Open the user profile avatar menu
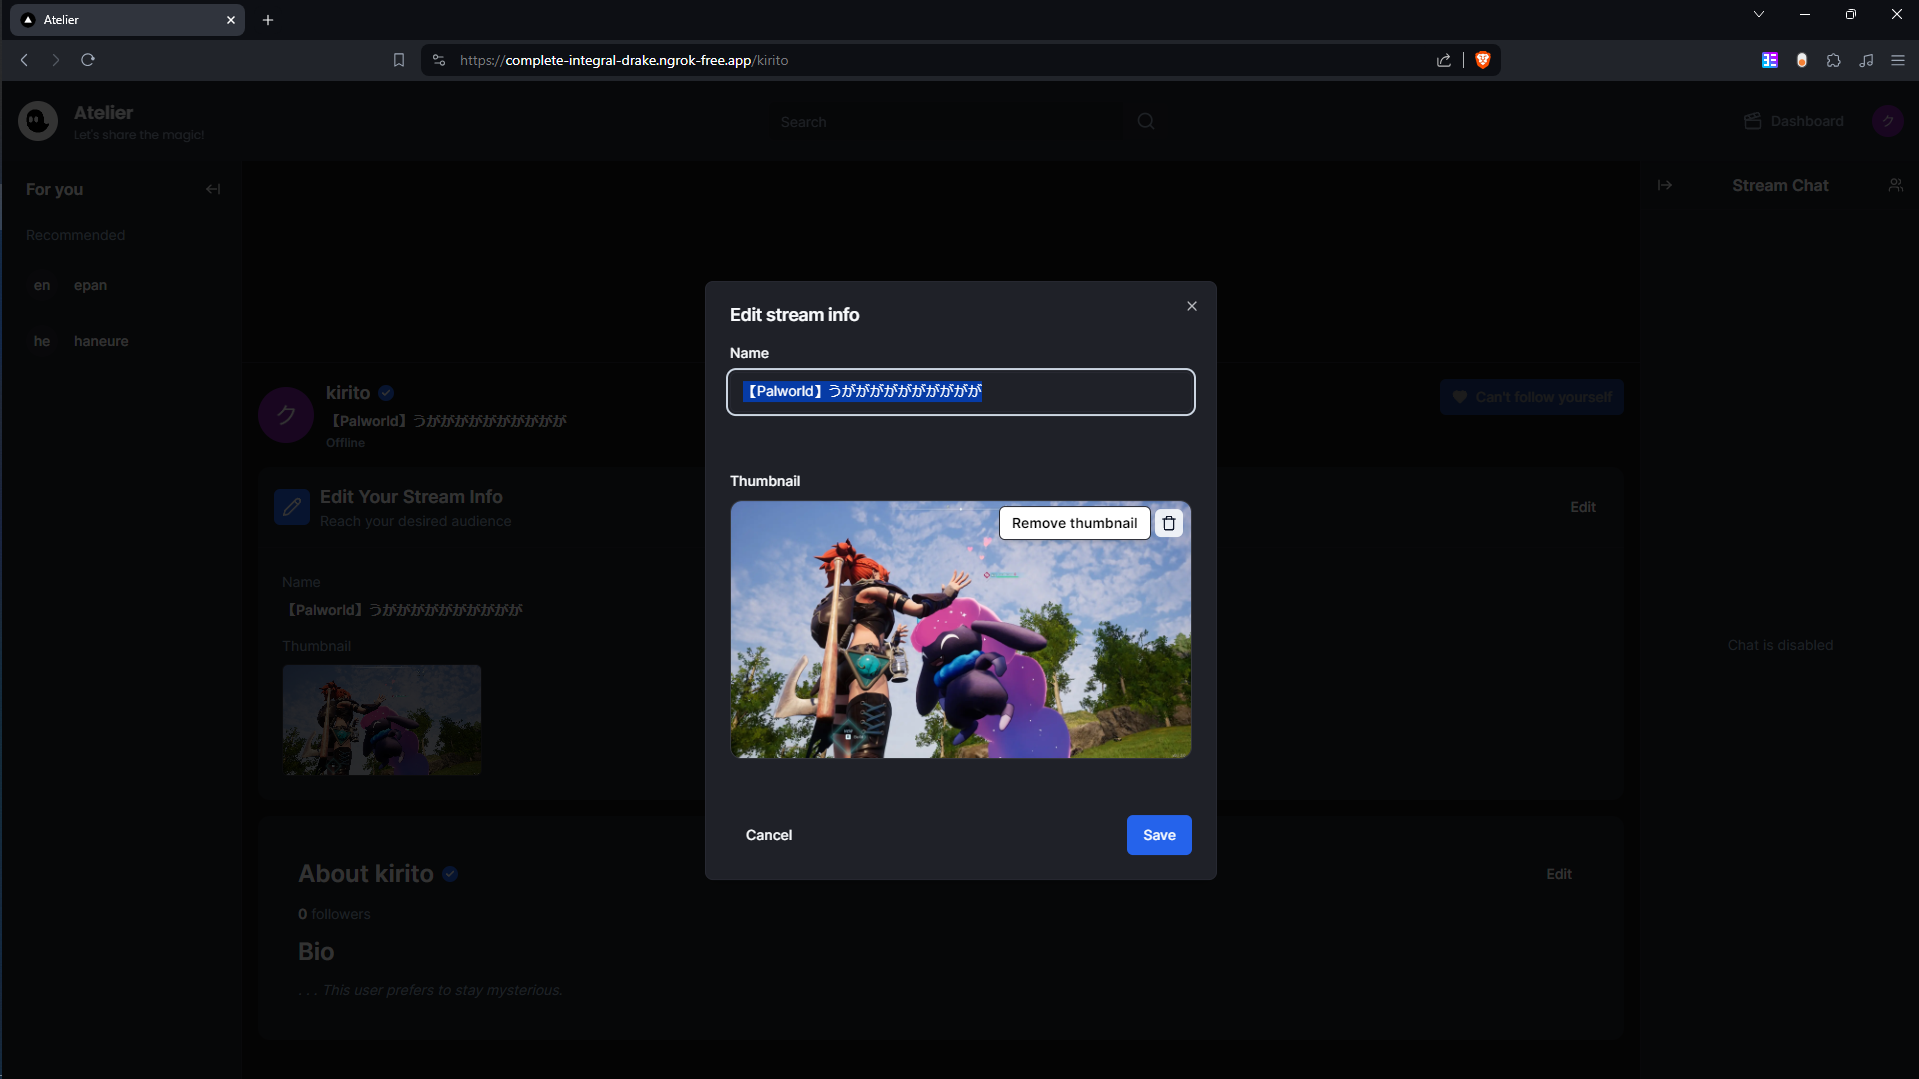The height and width of the screenshot is (1079, 1919). 1888,121
